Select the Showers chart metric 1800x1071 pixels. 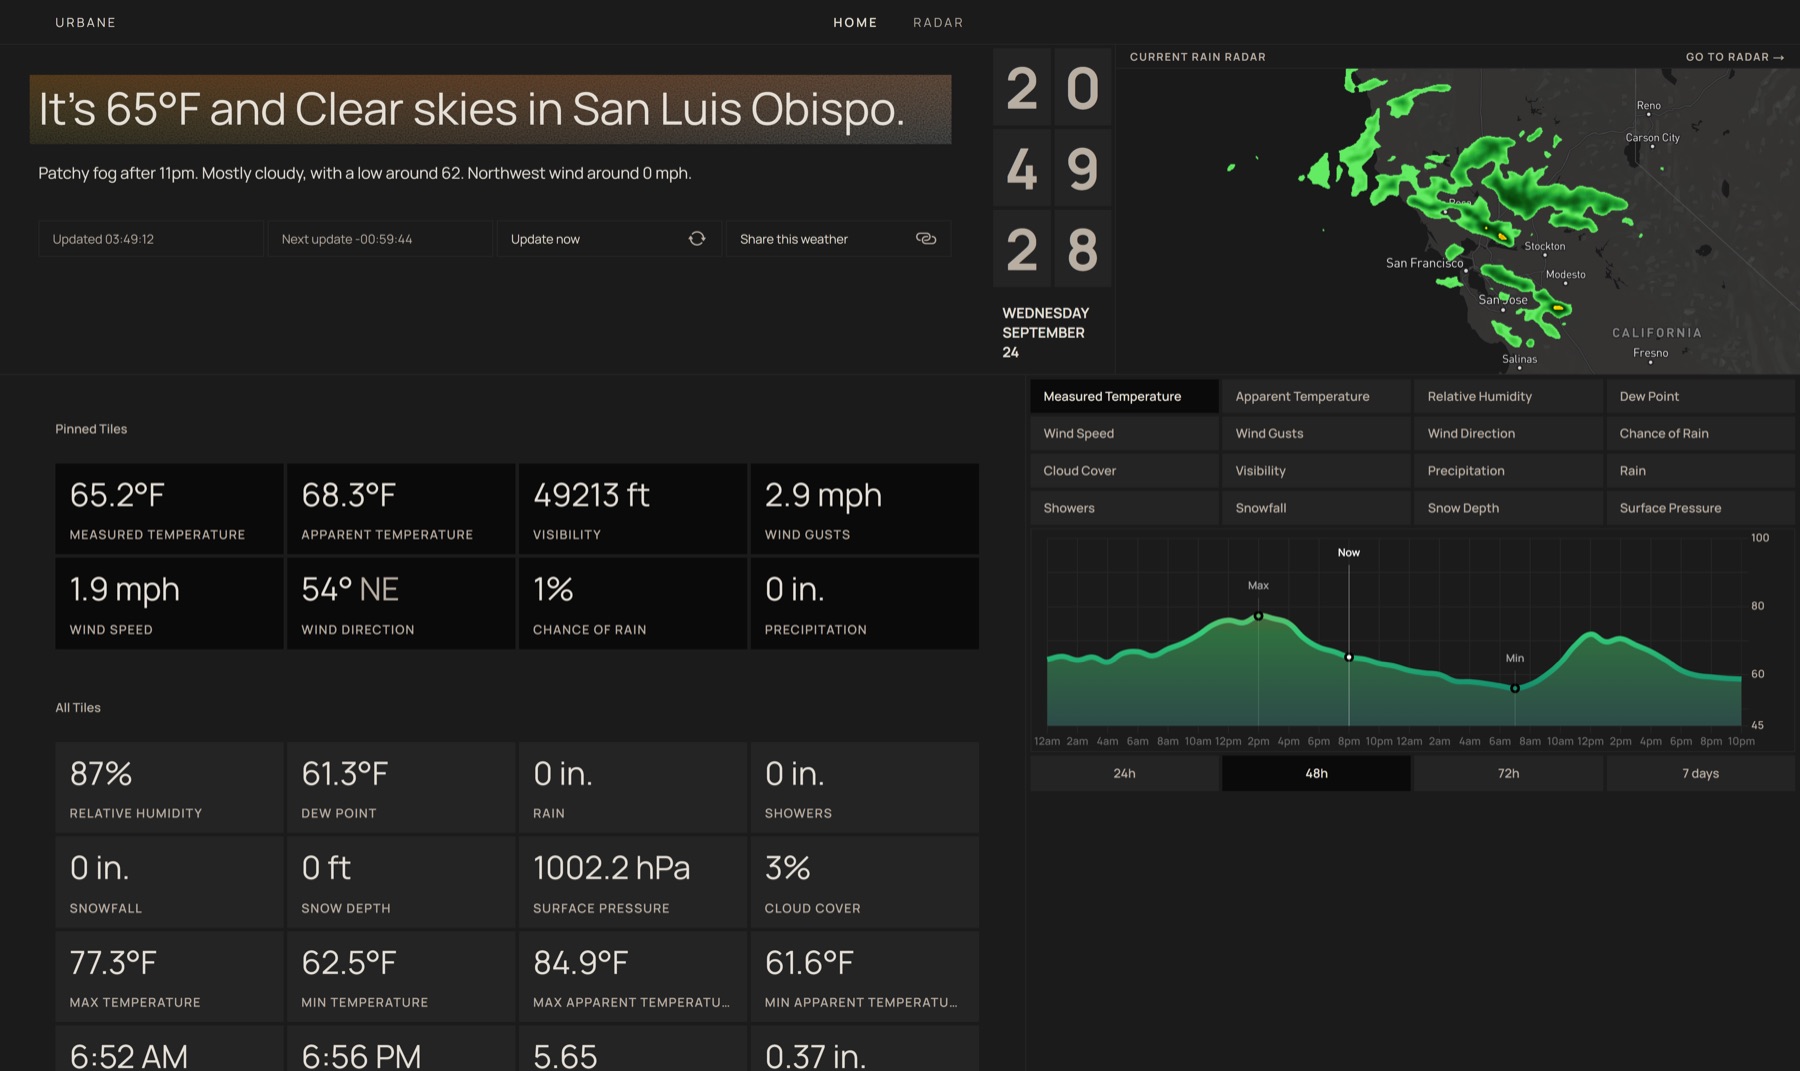pyautogui.click(x=1124, y=508)
